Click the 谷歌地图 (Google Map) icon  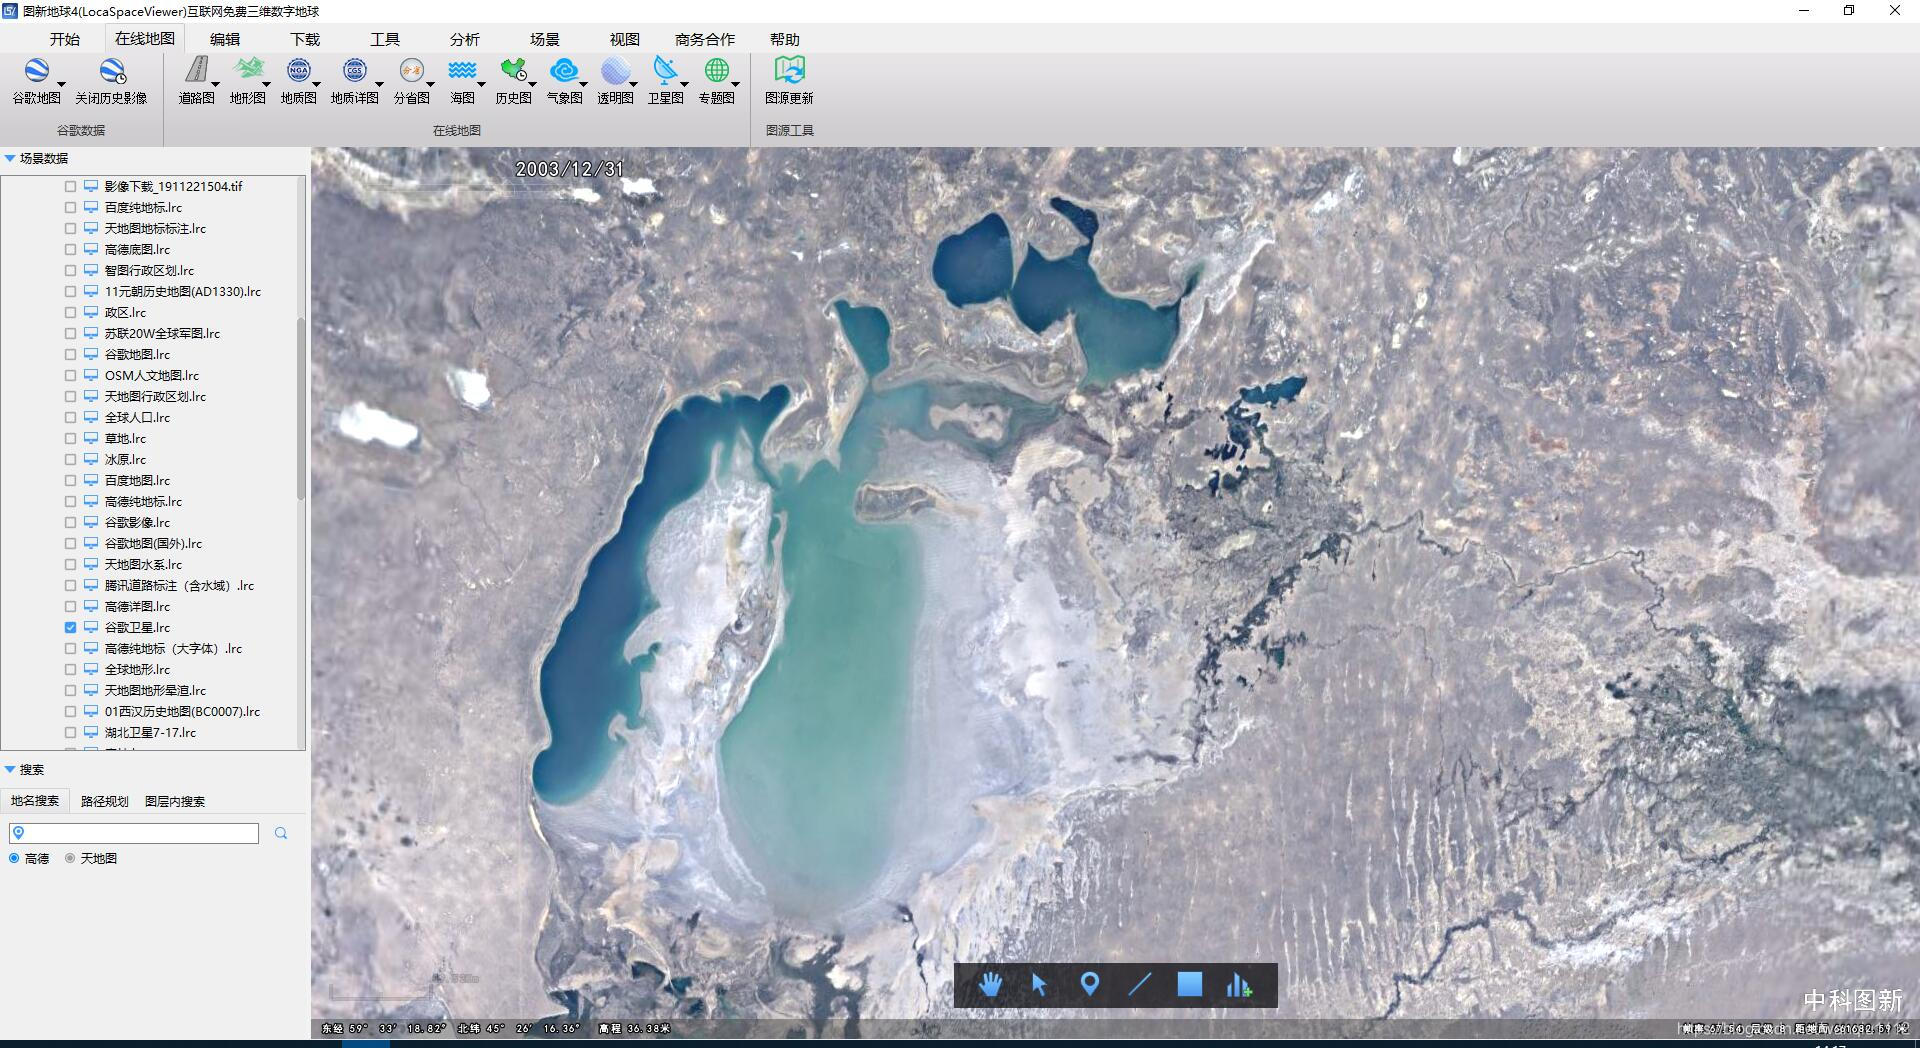coord(36,71)
